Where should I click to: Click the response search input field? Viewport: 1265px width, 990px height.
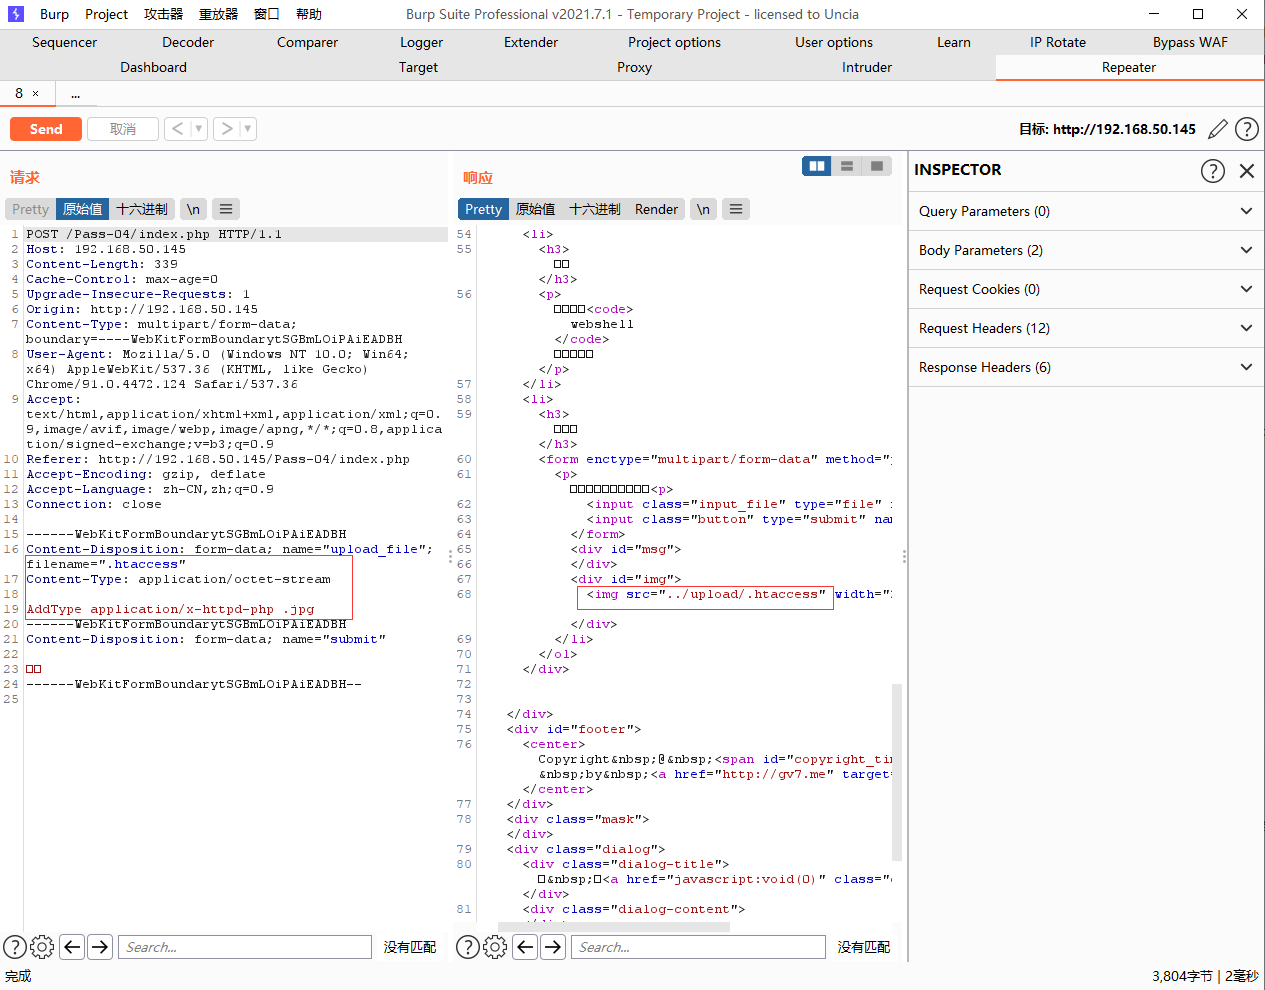698,947
